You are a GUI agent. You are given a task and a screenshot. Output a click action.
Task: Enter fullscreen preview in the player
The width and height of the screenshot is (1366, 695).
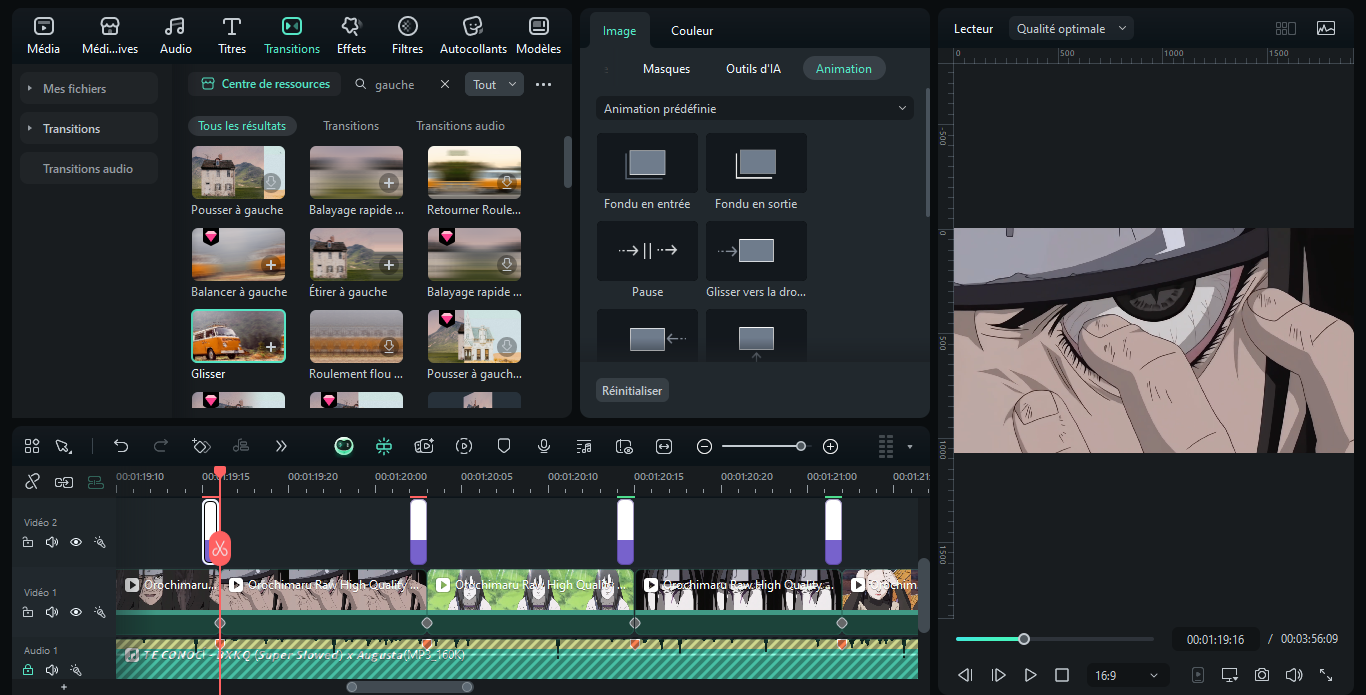point(1326,675)
